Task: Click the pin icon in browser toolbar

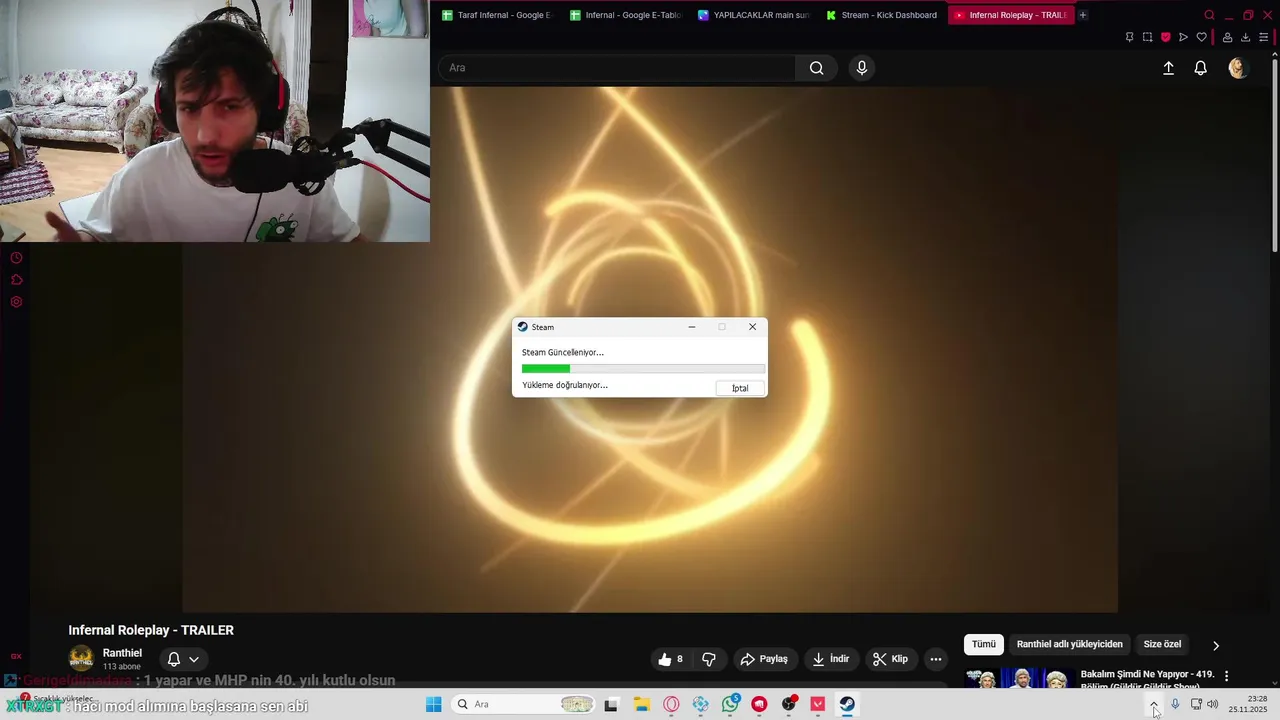Action: coord(1129,37)
